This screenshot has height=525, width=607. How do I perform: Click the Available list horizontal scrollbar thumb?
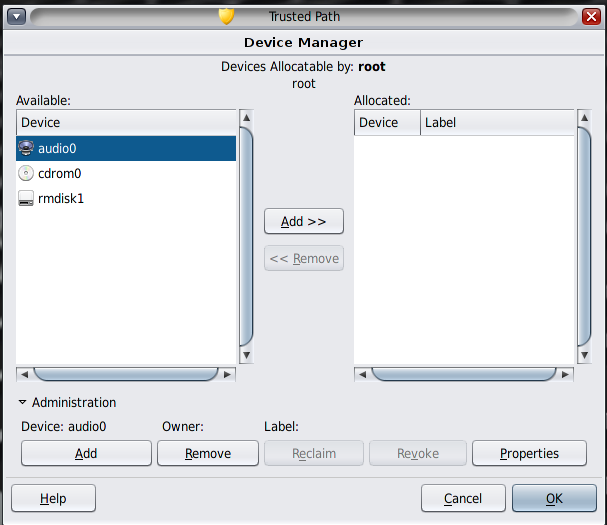pos(126,374)
